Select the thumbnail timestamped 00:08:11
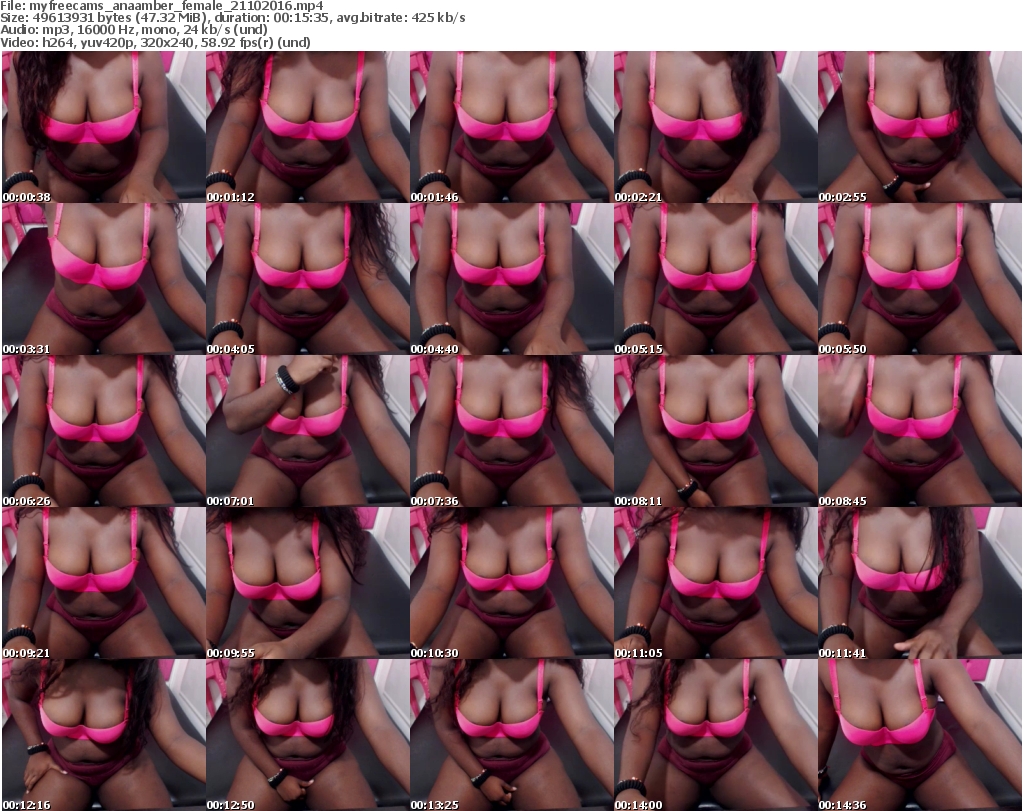This screenshot has height=811, width=1024. 715,431
